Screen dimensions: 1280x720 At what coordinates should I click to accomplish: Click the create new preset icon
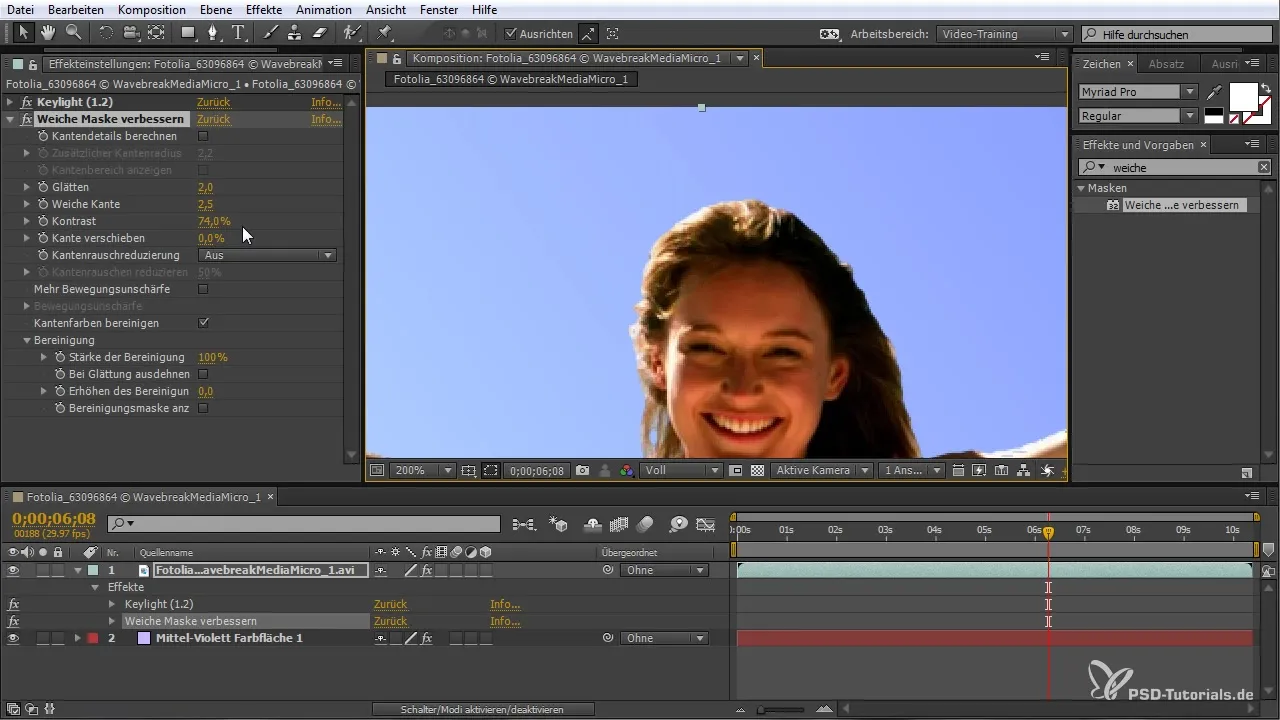(1246, 472)
